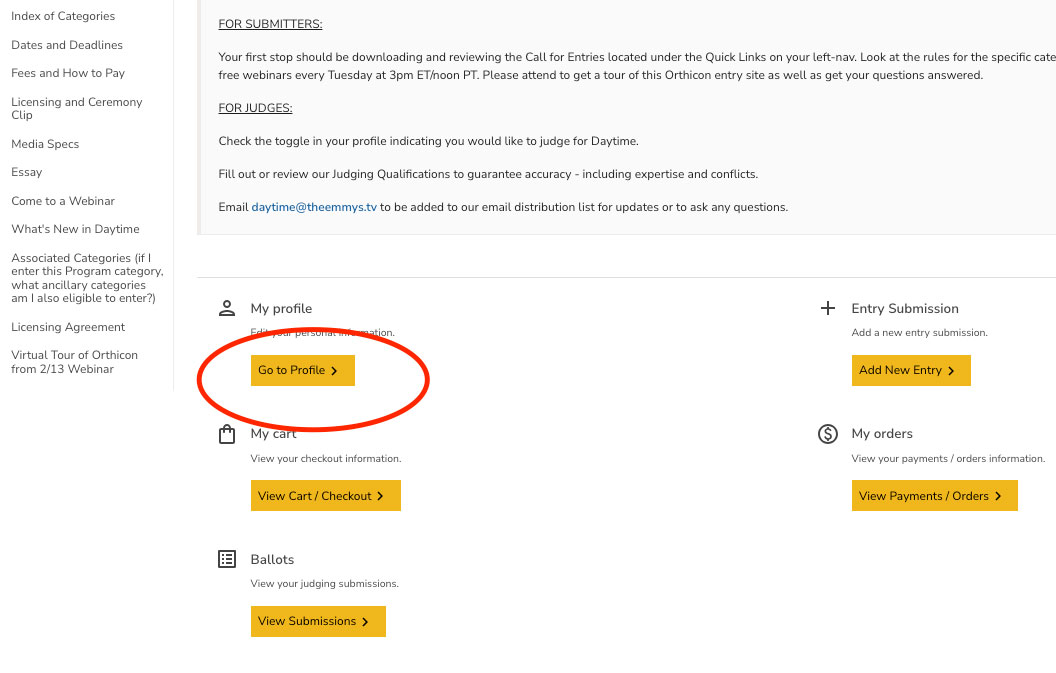Open Fees and How to Pay
The width and height of the screenshot is (1056, 673).
click(68, 73)
